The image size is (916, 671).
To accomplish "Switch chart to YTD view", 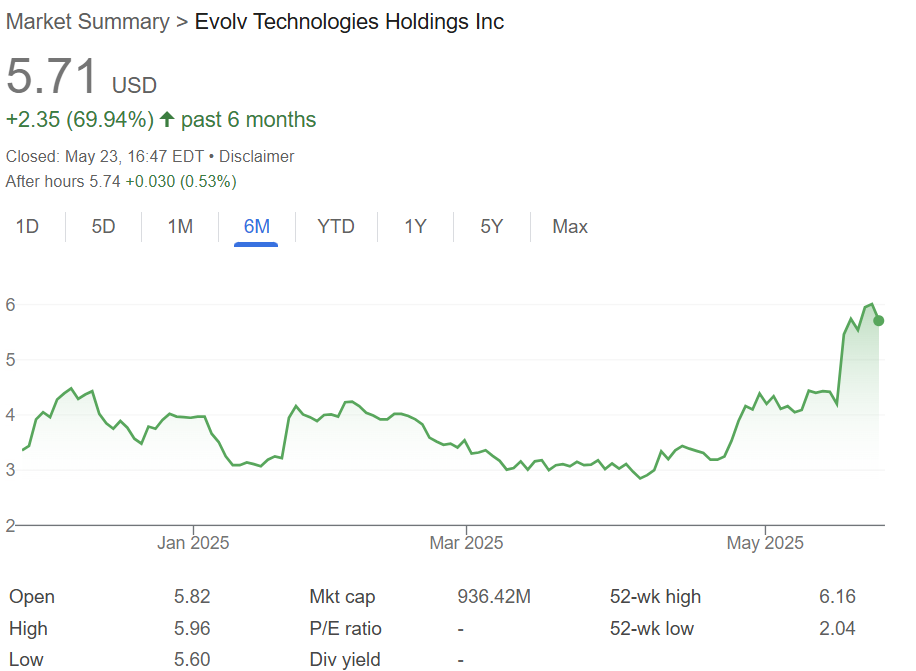I will click(336, 227).
